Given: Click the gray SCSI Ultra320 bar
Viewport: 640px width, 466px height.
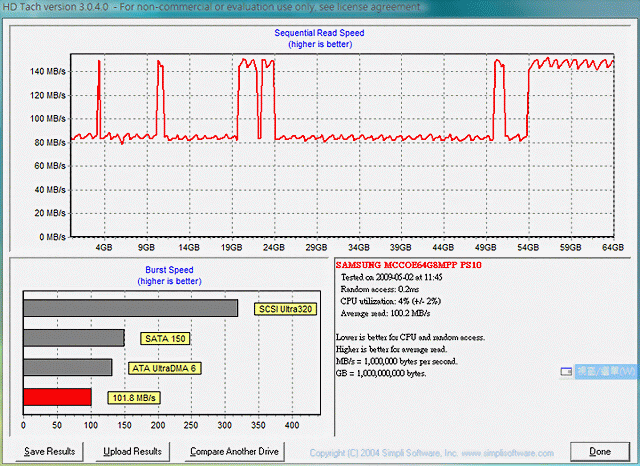Looking at the screenshot, I should 130,309.
